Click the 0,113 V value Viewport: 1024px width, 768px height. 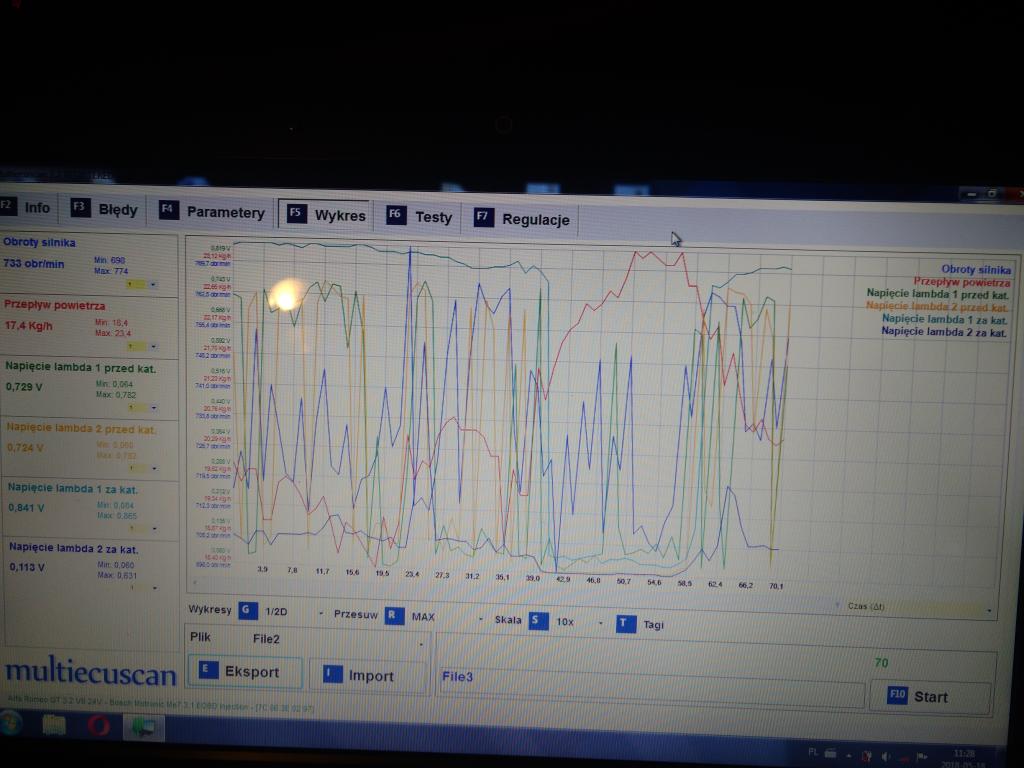point(27,567)
